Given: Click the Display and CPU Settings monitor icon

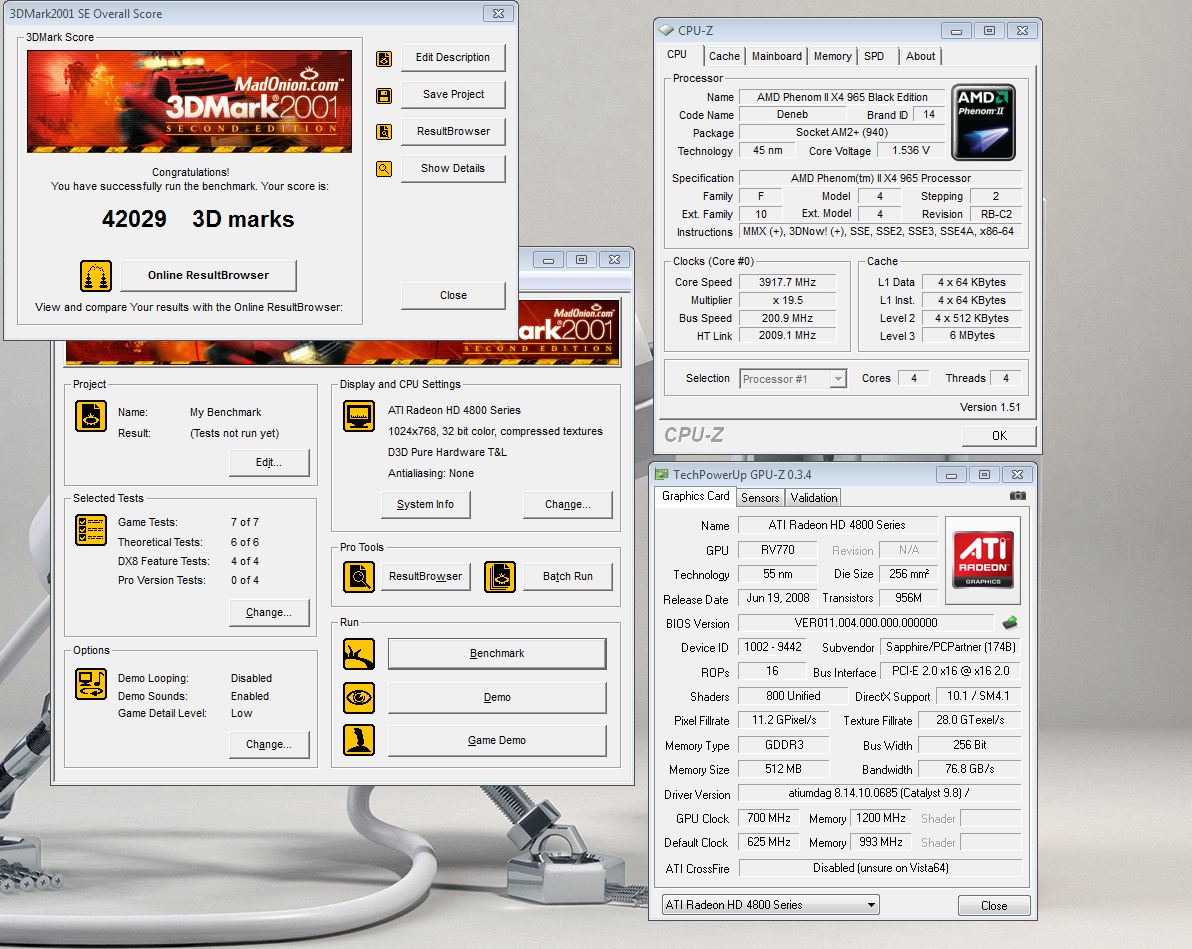Looking at the screenshot, I should (x=359, y=416).
